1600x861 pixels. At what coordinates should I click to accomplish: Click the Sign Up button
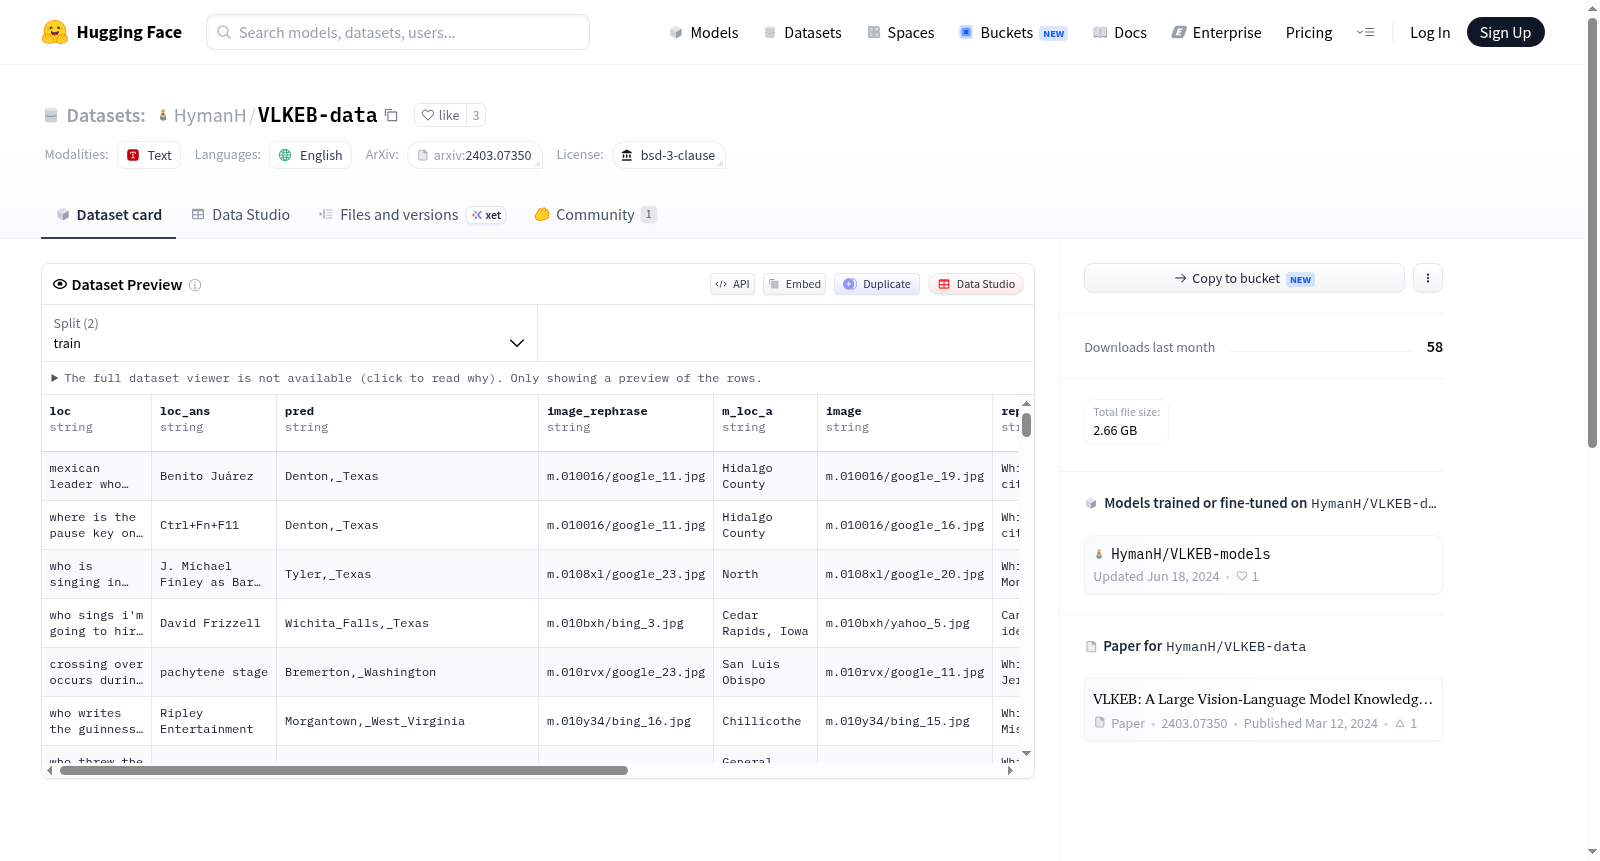click(x=1505, y=32)
